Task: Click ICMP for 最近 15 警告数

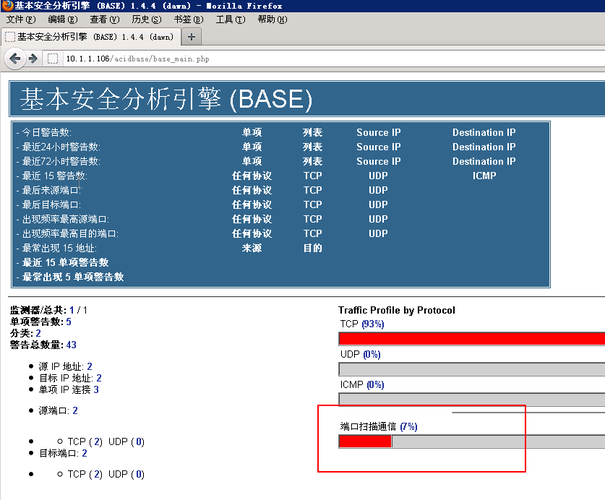Action: 484,176
